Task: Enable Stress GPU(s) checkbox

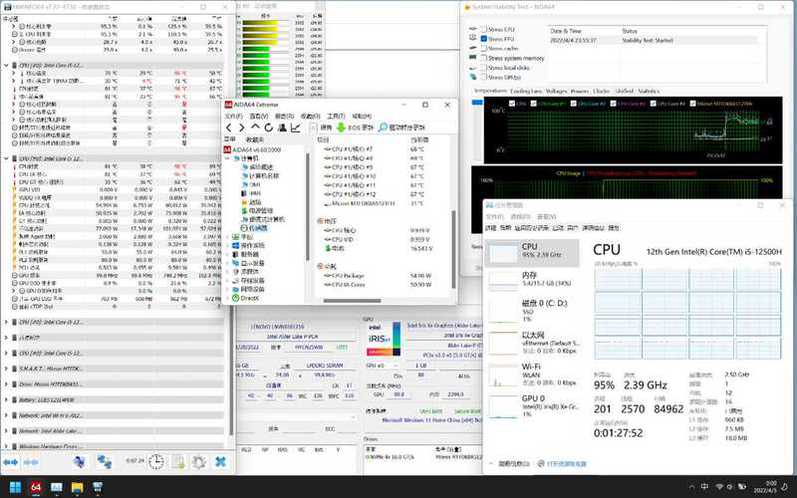Action: point(484,77)
